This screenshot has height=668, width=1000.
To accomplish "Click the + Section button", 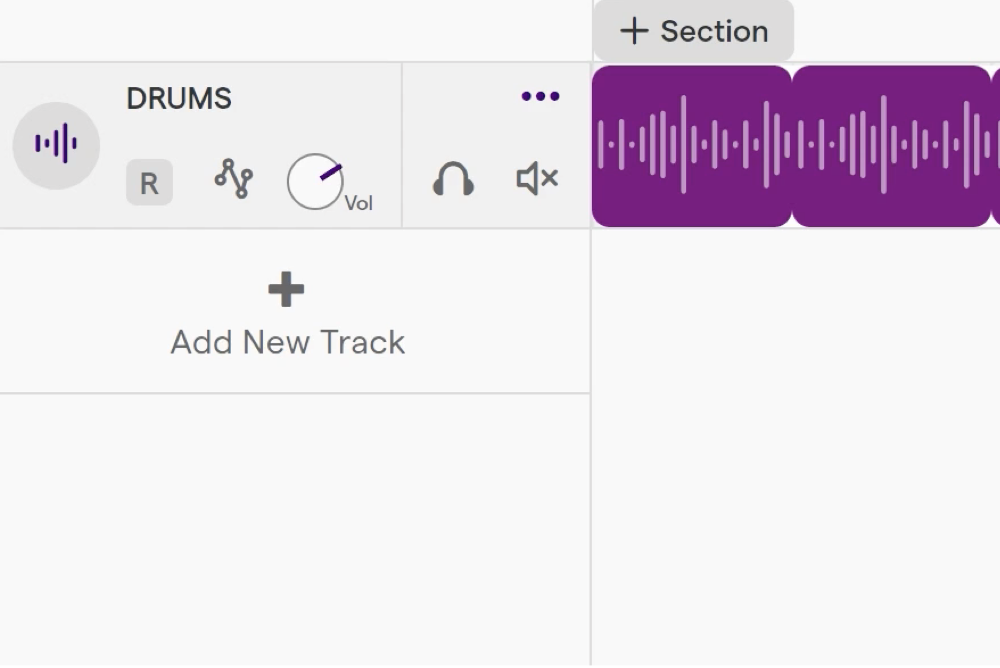I will tap(693, 31).
